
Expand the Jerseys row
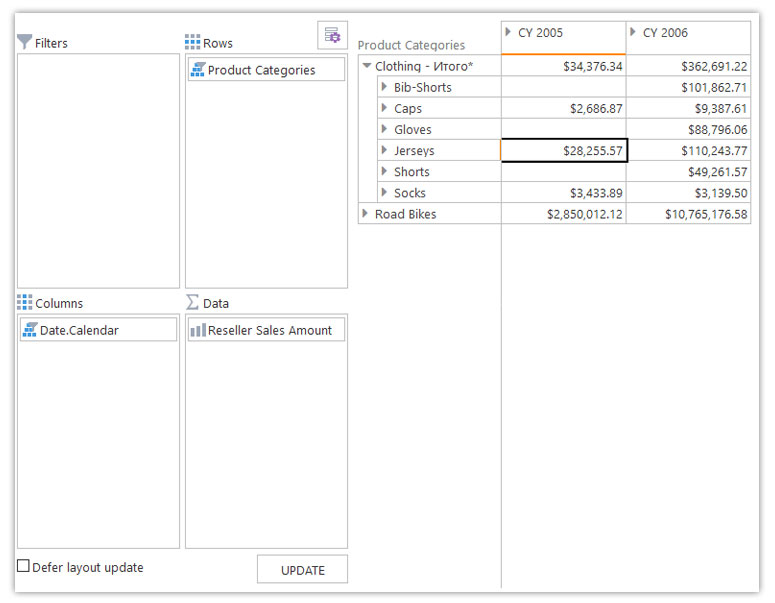[x=384, y=150]
